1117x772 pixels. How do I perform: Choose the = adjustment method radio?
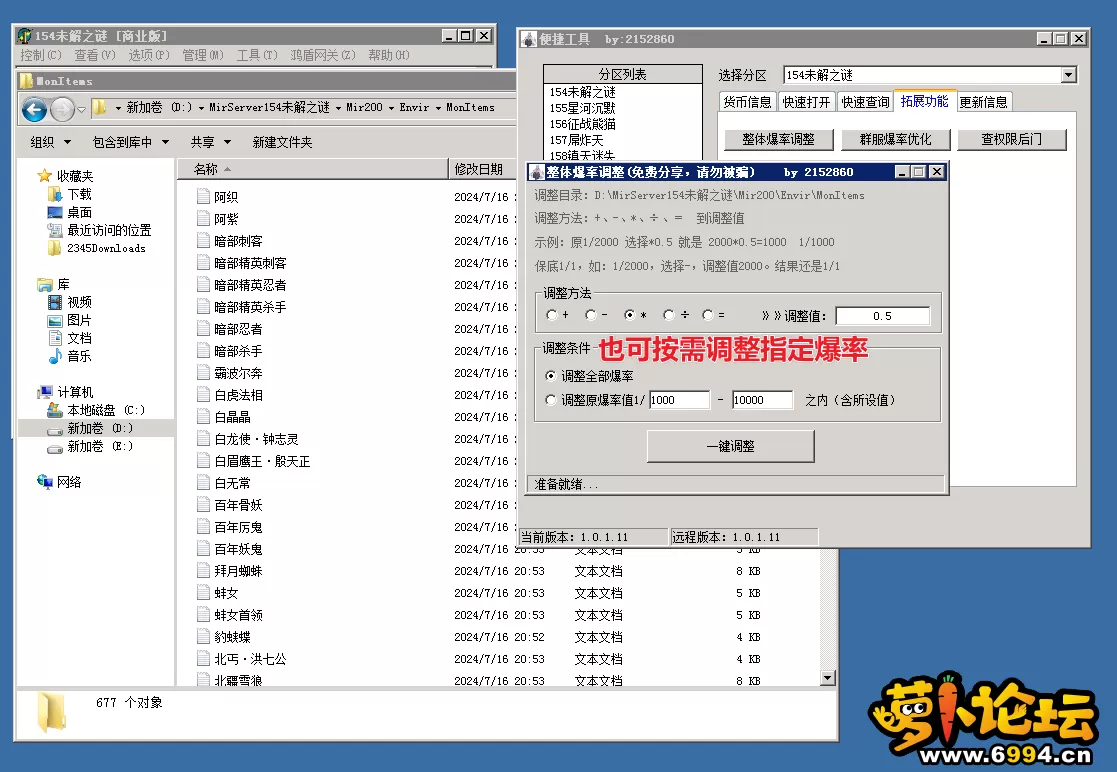coord(707,315)
